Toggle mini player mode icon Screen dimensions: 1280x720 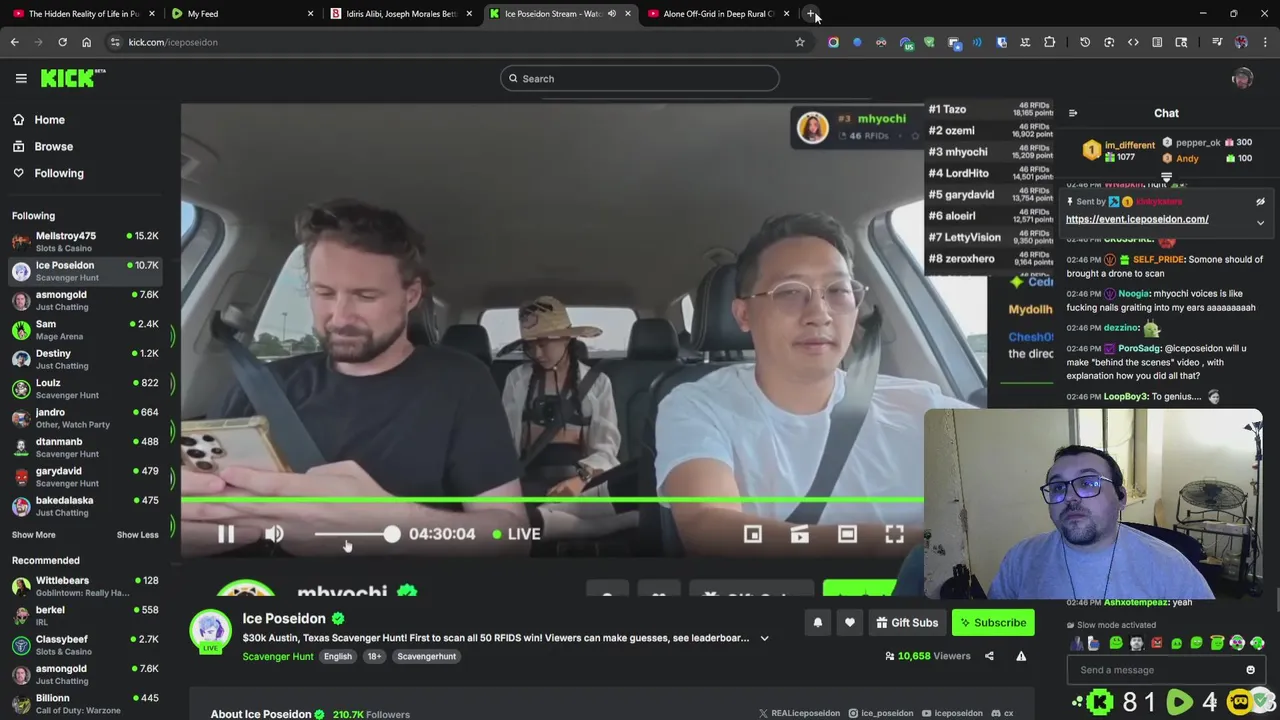tap(753, 534)
